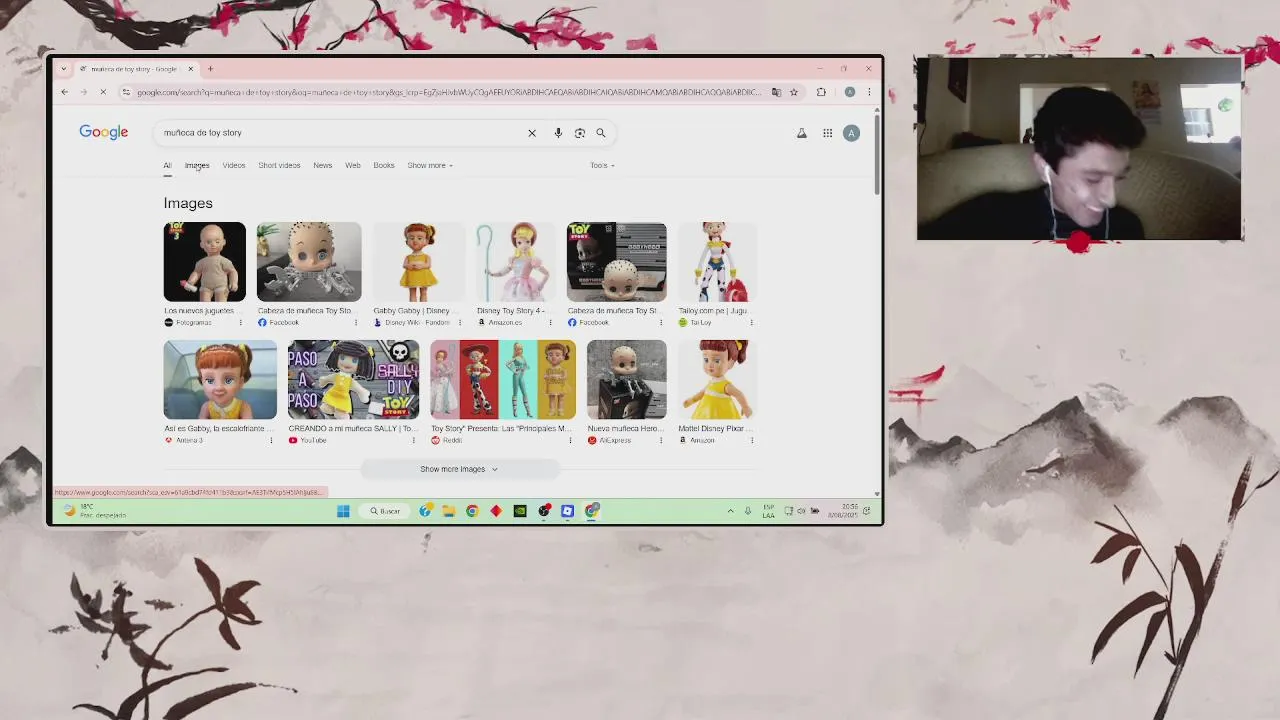Click the taskbar 'Buscar' search box

pos(386,511)
